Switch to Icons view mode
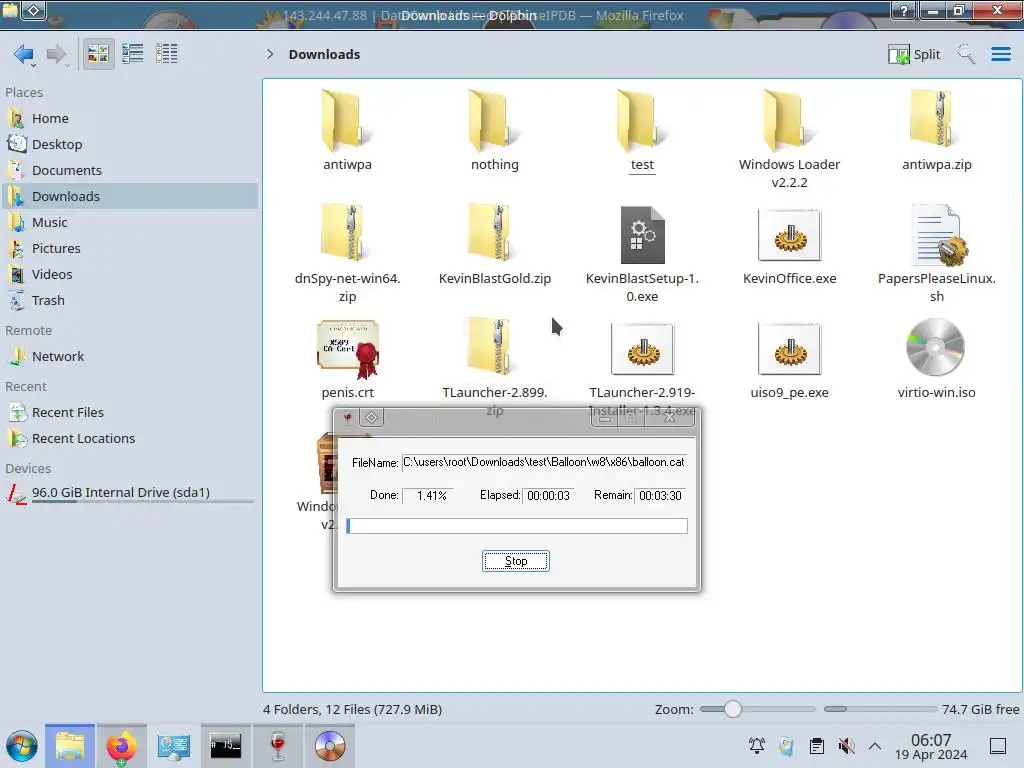The width and height of the screenshot is (1024, 768). (x=98, y=54)
